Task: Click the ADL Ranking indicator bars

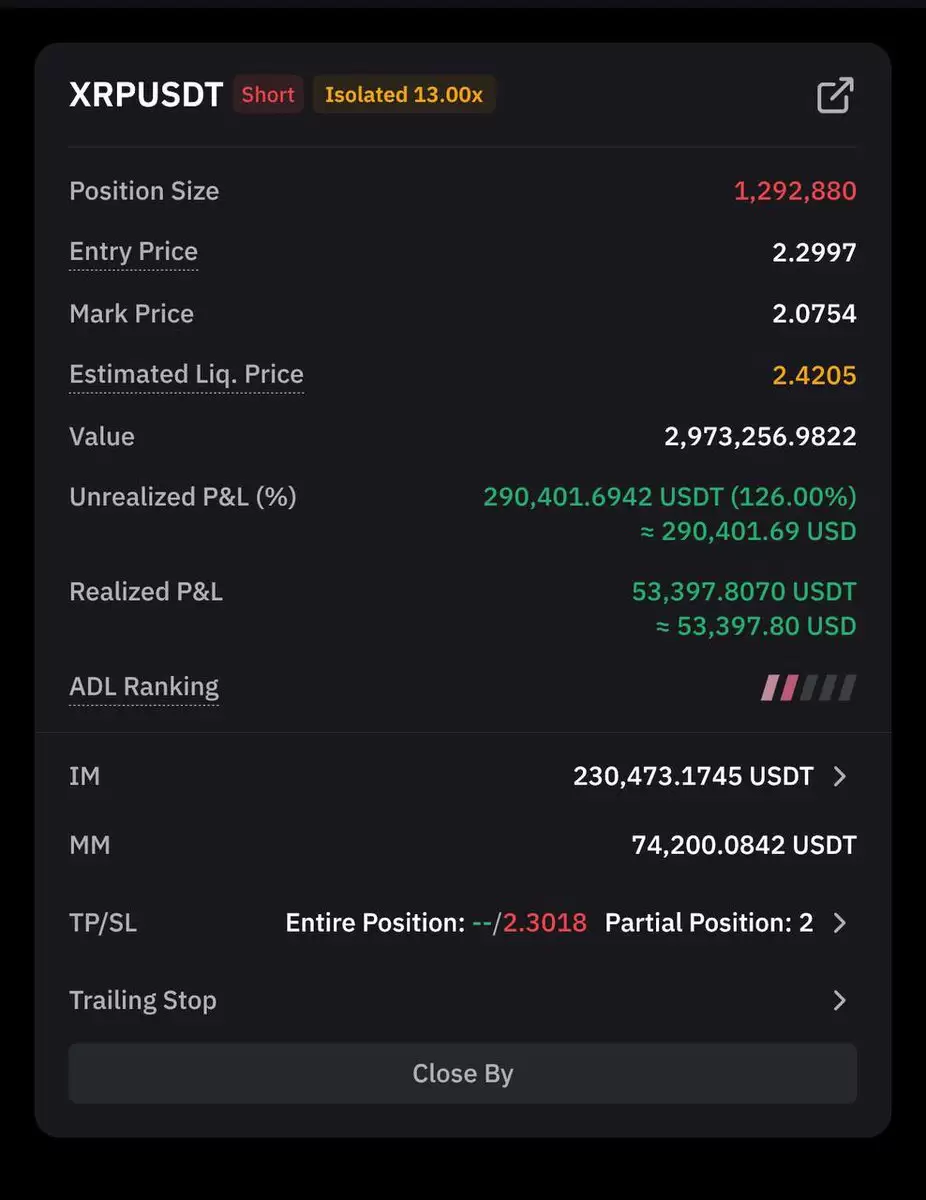Action: click(809, 687)
